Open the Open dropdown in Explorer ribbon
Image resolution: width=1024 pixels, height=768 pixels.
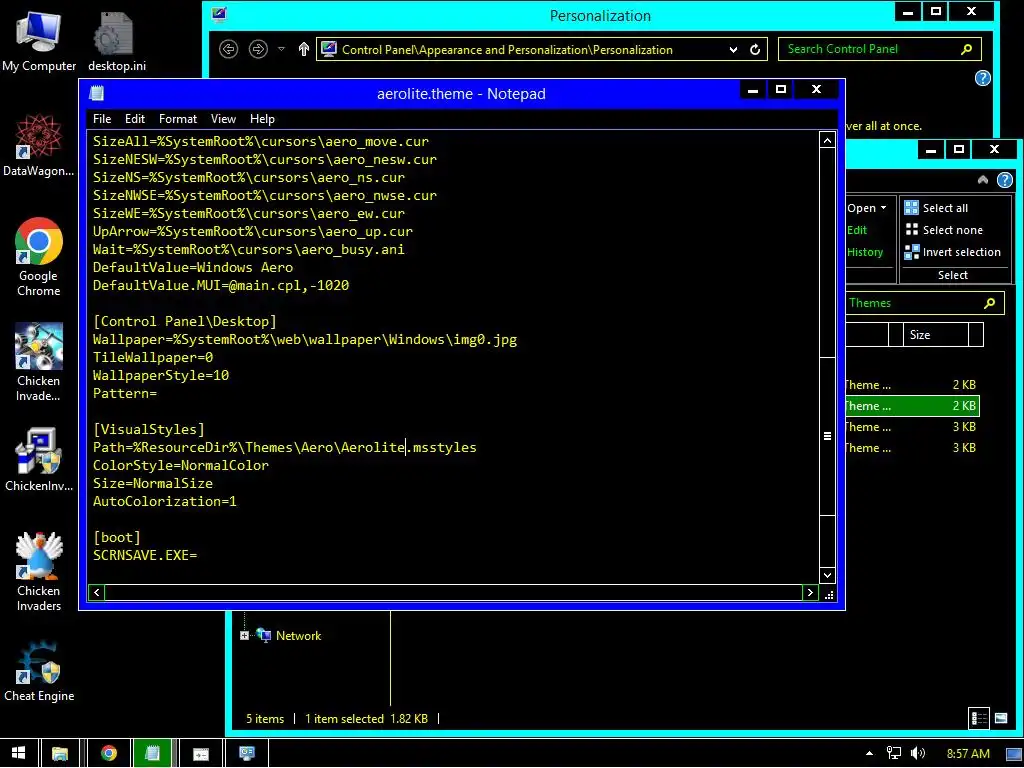tap(867, 208)
